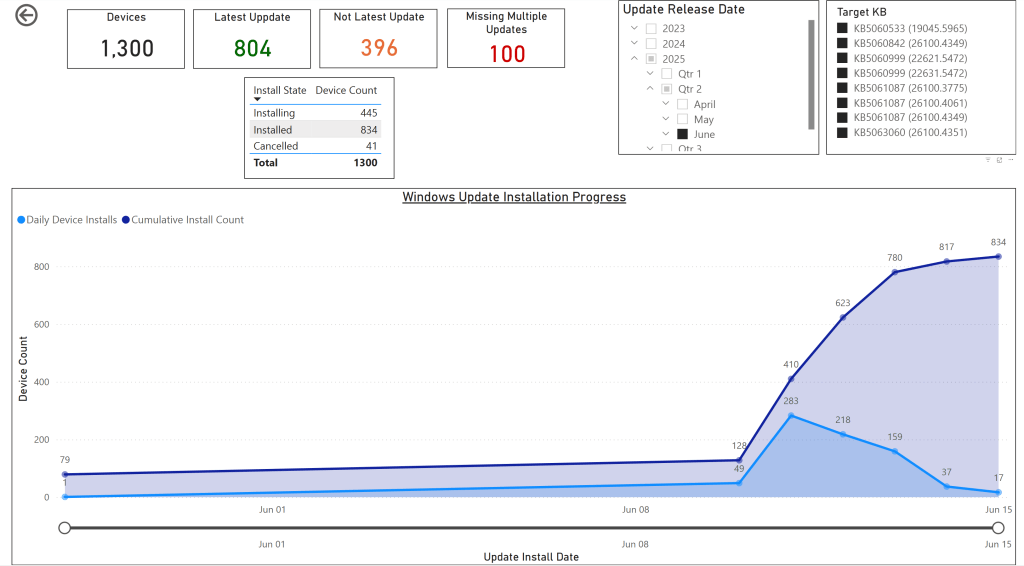
Task: Click the Not Latest Update card
Action: tap(378, 39)
